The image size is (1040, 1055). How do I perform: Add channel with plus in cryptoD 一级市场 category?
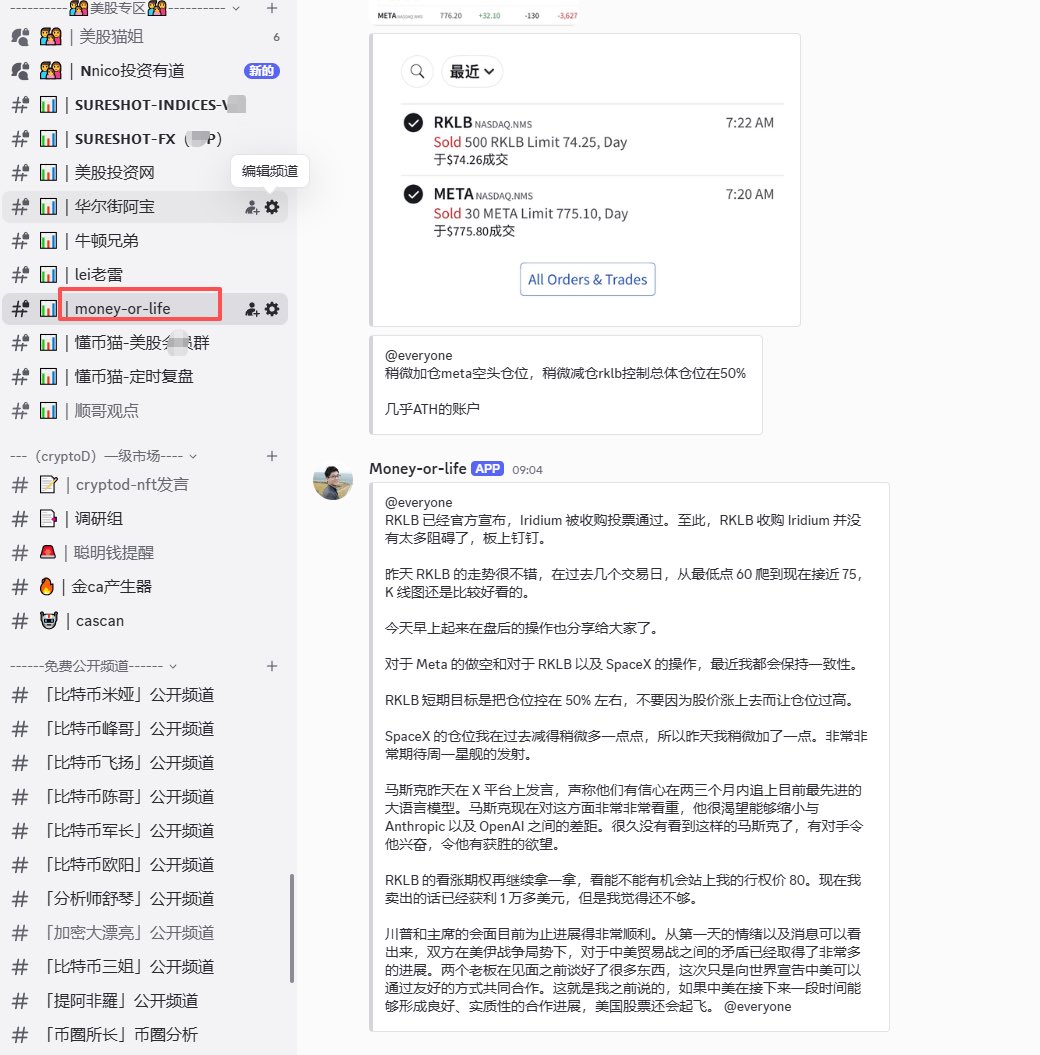(272, 456)
